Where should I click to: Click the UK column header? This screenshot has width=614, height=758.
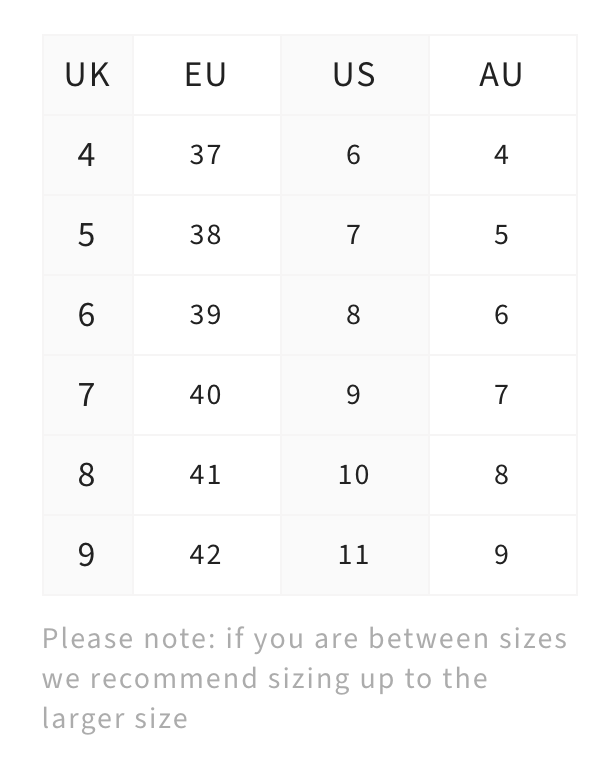point(87,75)
